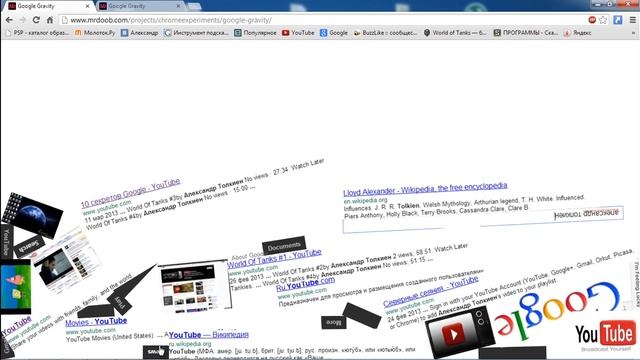Click the earth from space thumbnail
The width and height of the screenshot is (640, 360).
point(33,215)
